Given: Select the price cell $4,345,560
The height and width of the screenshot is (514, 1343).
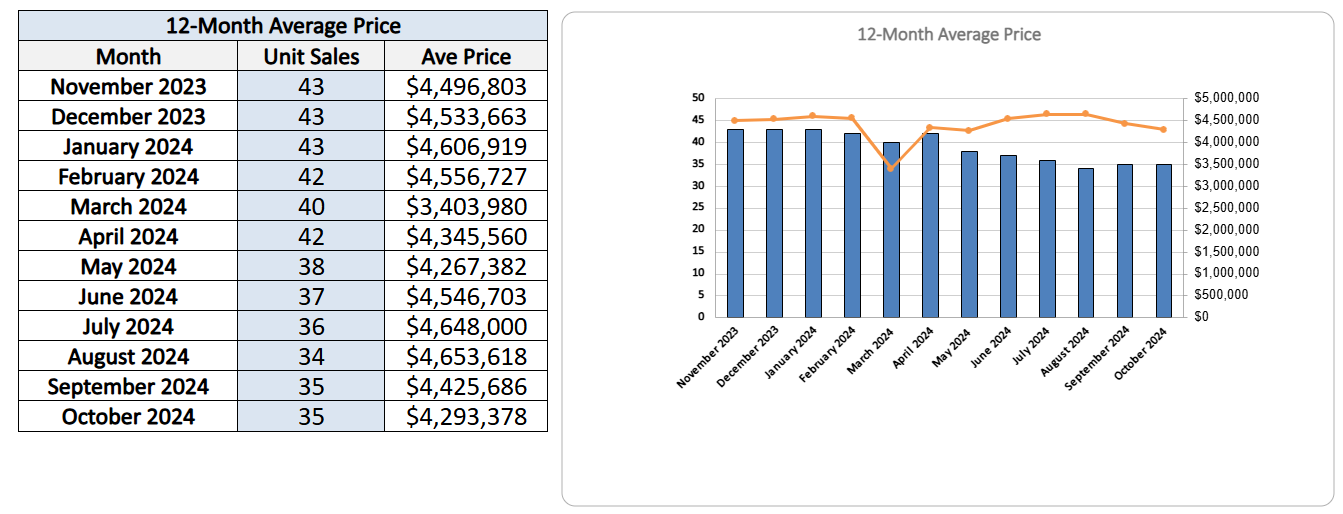Looking at the screenshot, I should [466, 236].
